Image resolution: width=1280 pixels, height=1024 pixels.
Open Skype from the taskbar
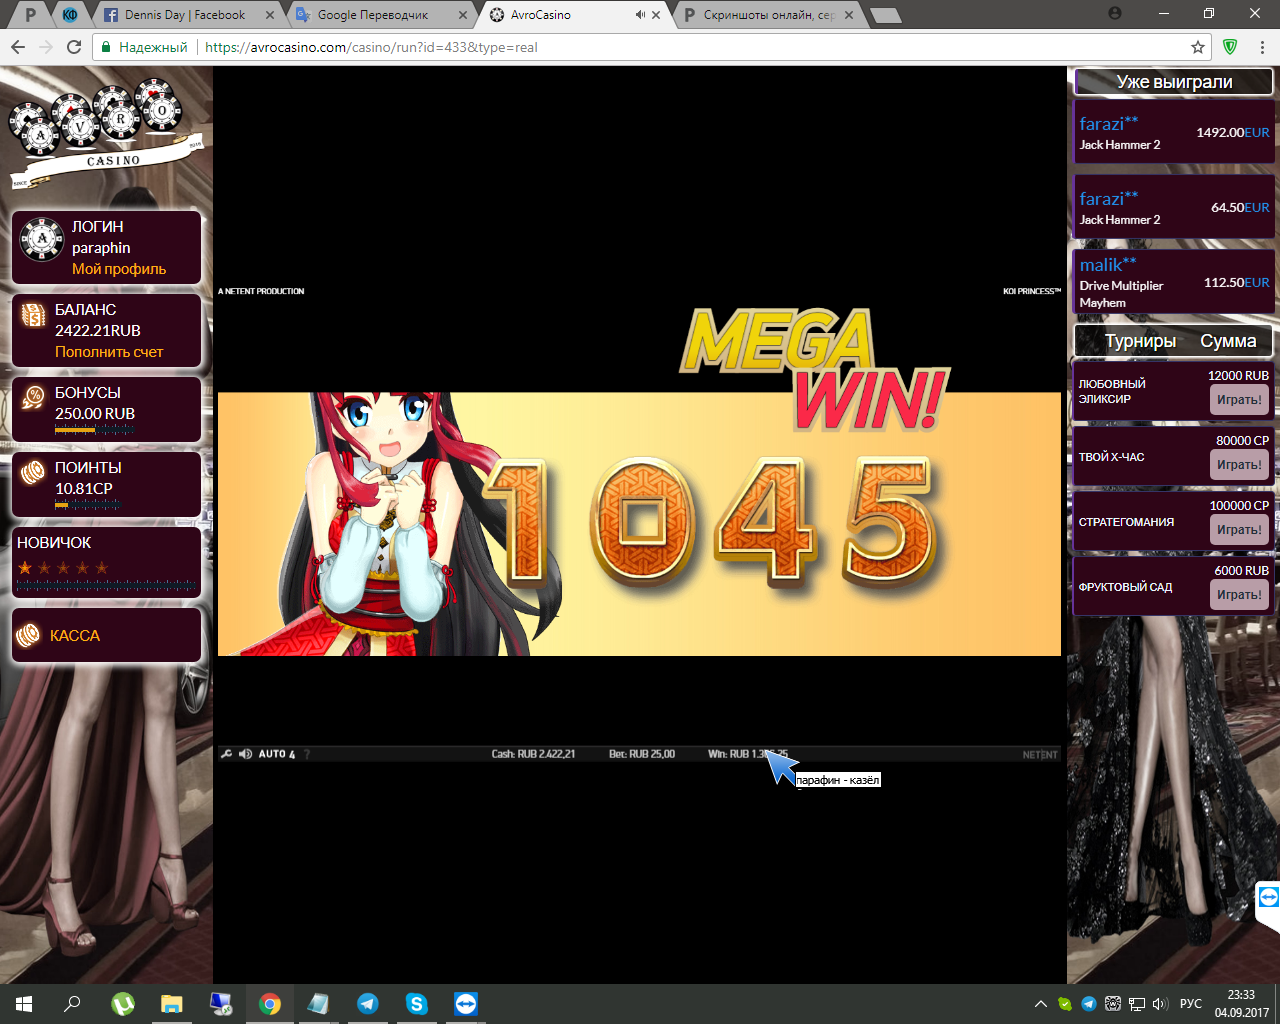click(416, 1004)
